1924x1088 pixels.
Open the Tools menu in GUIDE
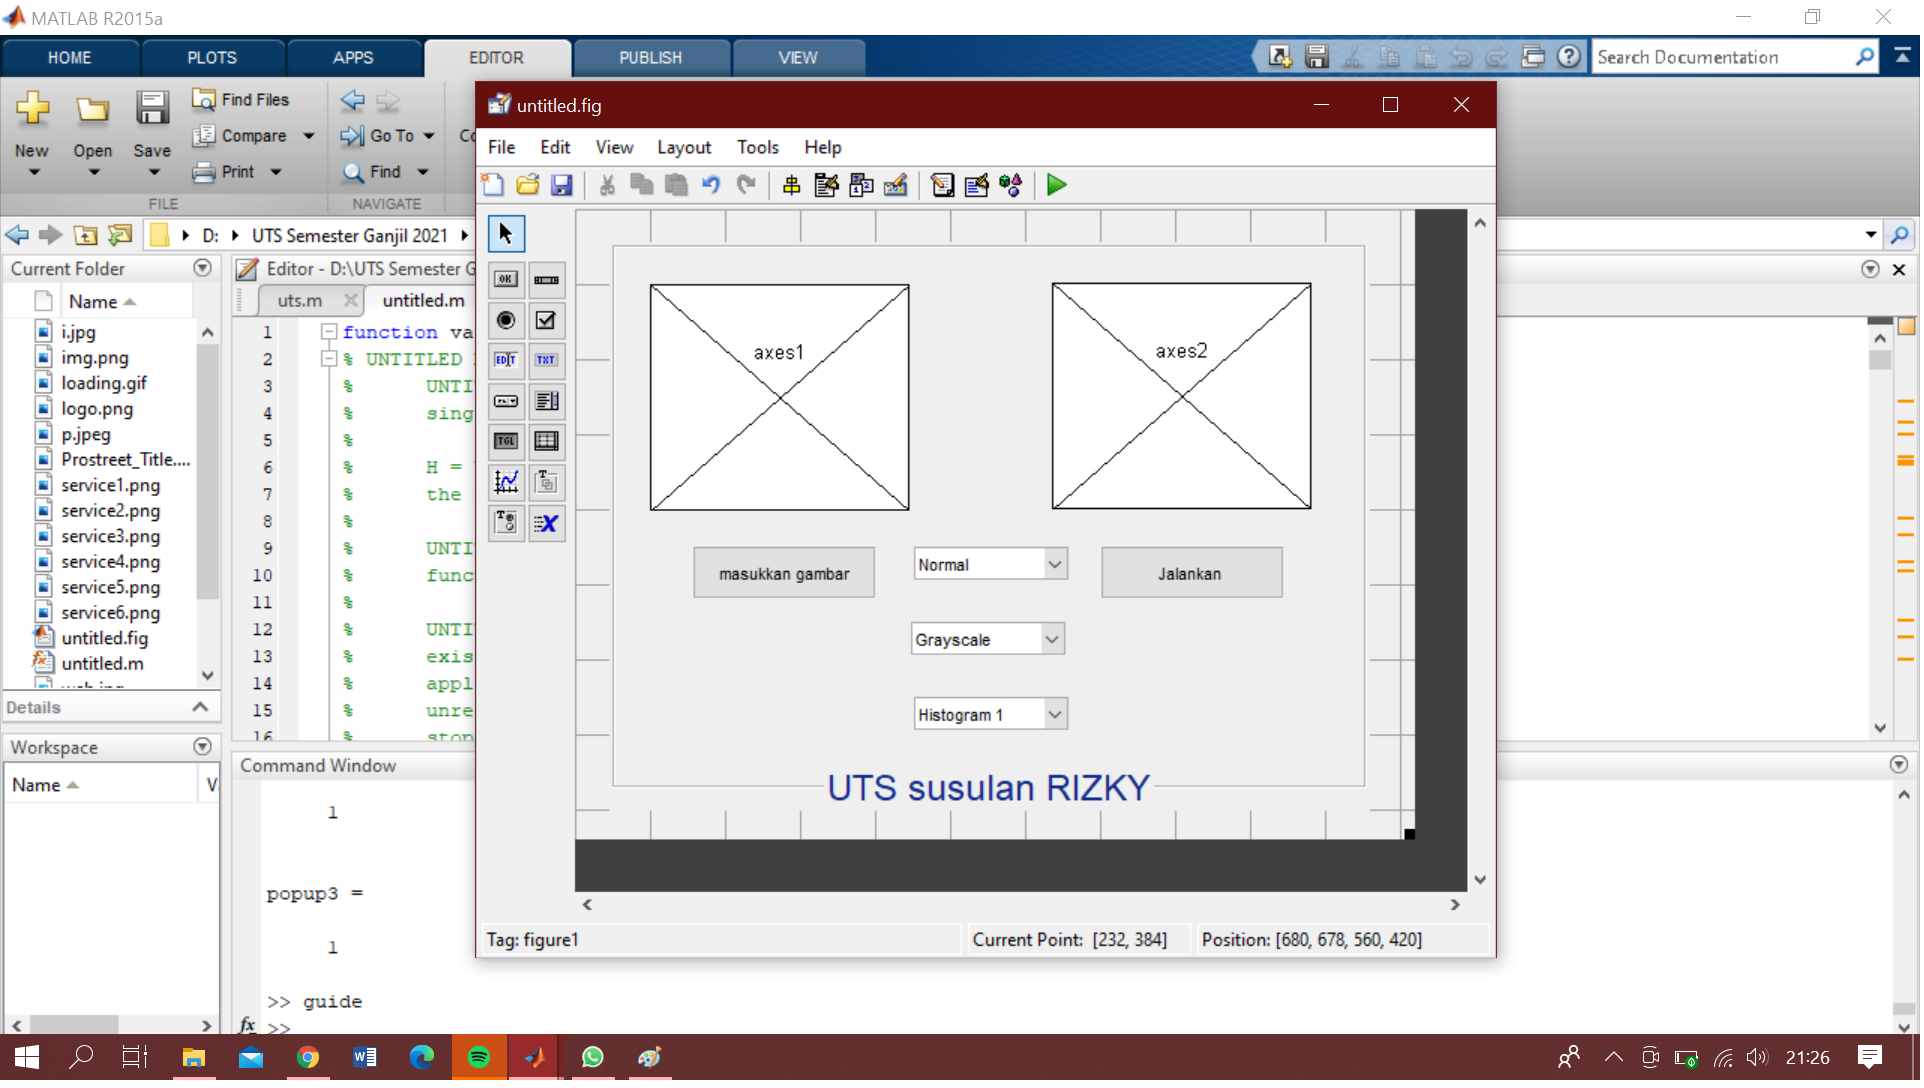[759, 148]
